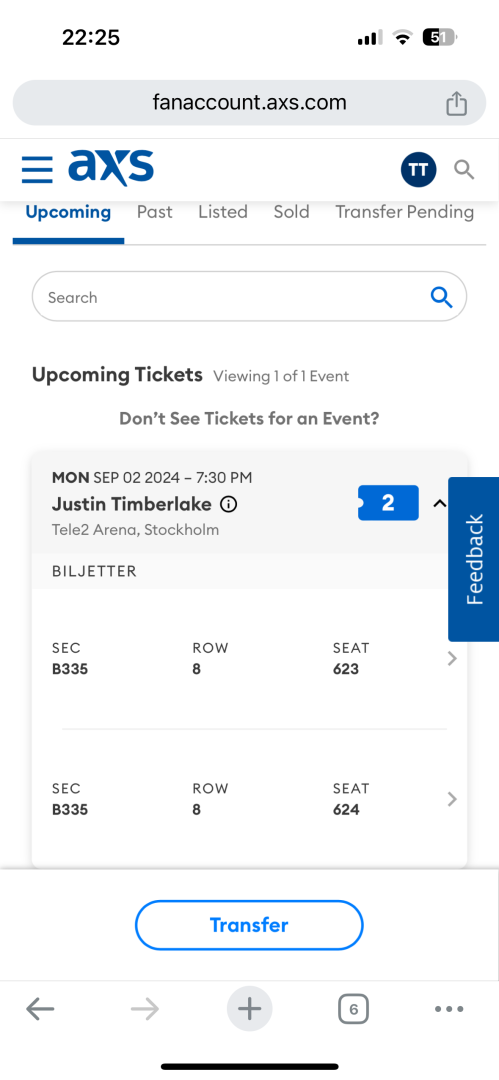499x1080 pixels.
Task: Tap the AXS logo
Action: (x=111, y=167)
